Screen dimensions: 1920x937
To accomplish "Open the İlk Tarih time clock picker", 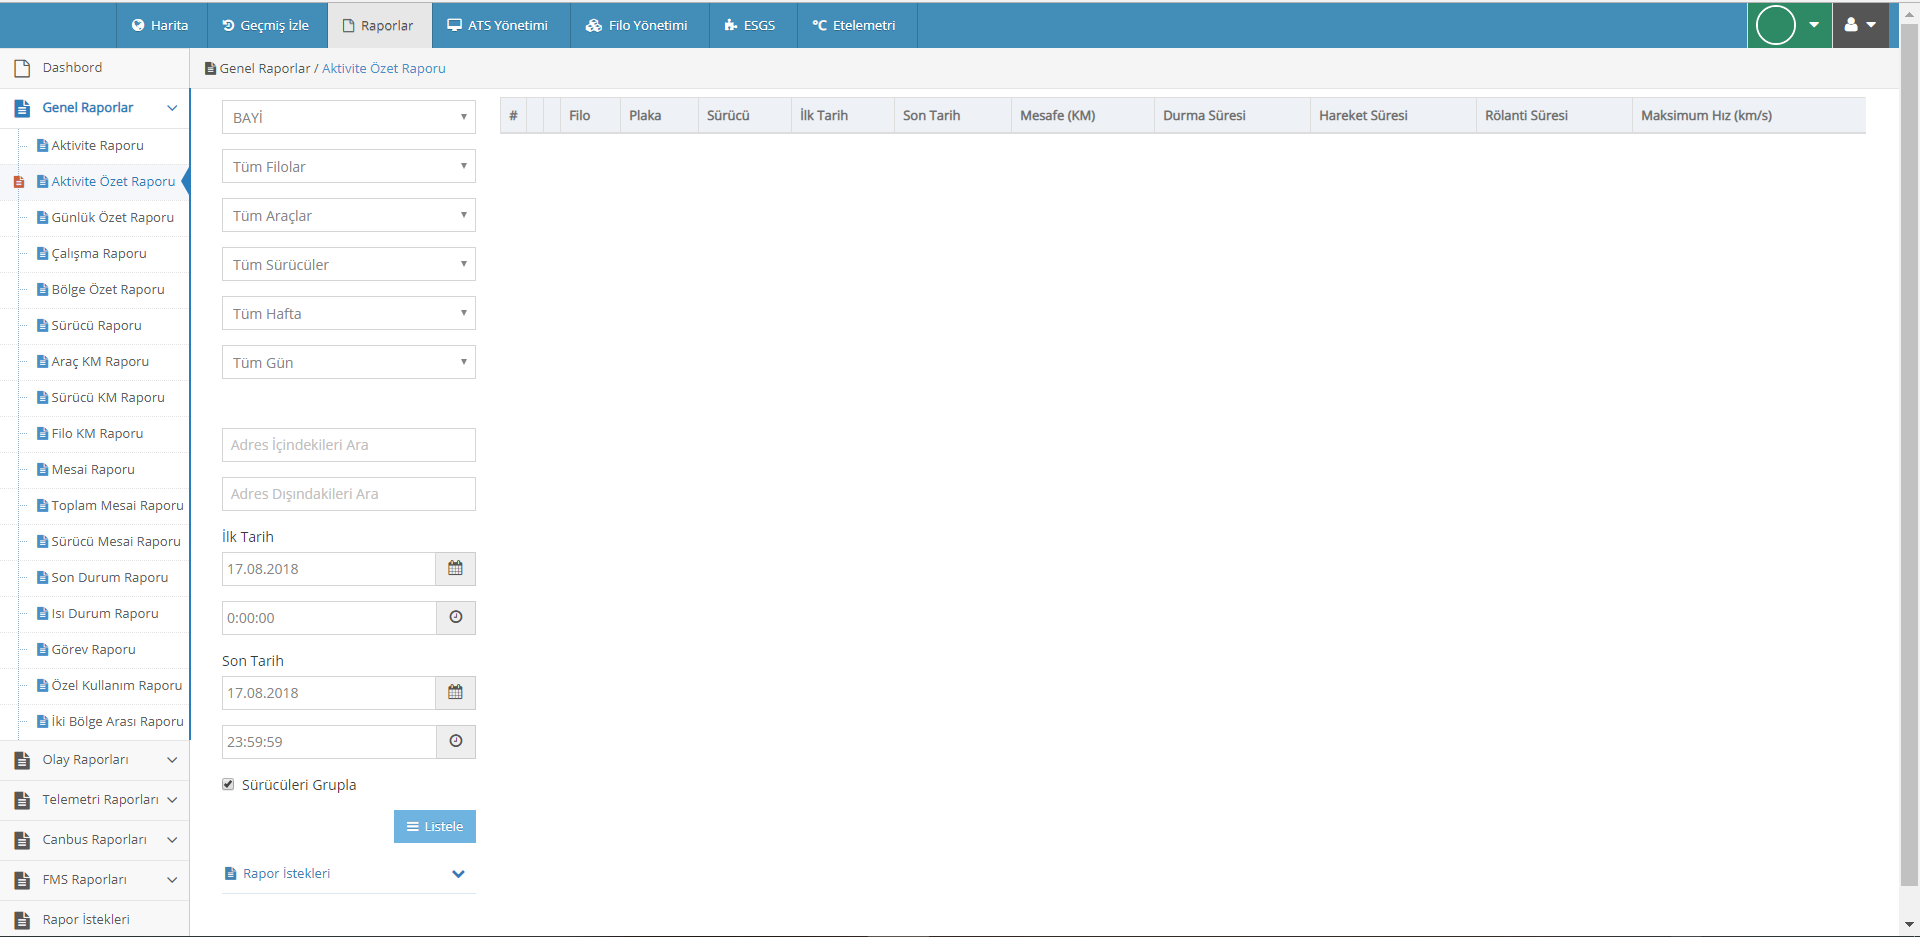I will point(455,618).
